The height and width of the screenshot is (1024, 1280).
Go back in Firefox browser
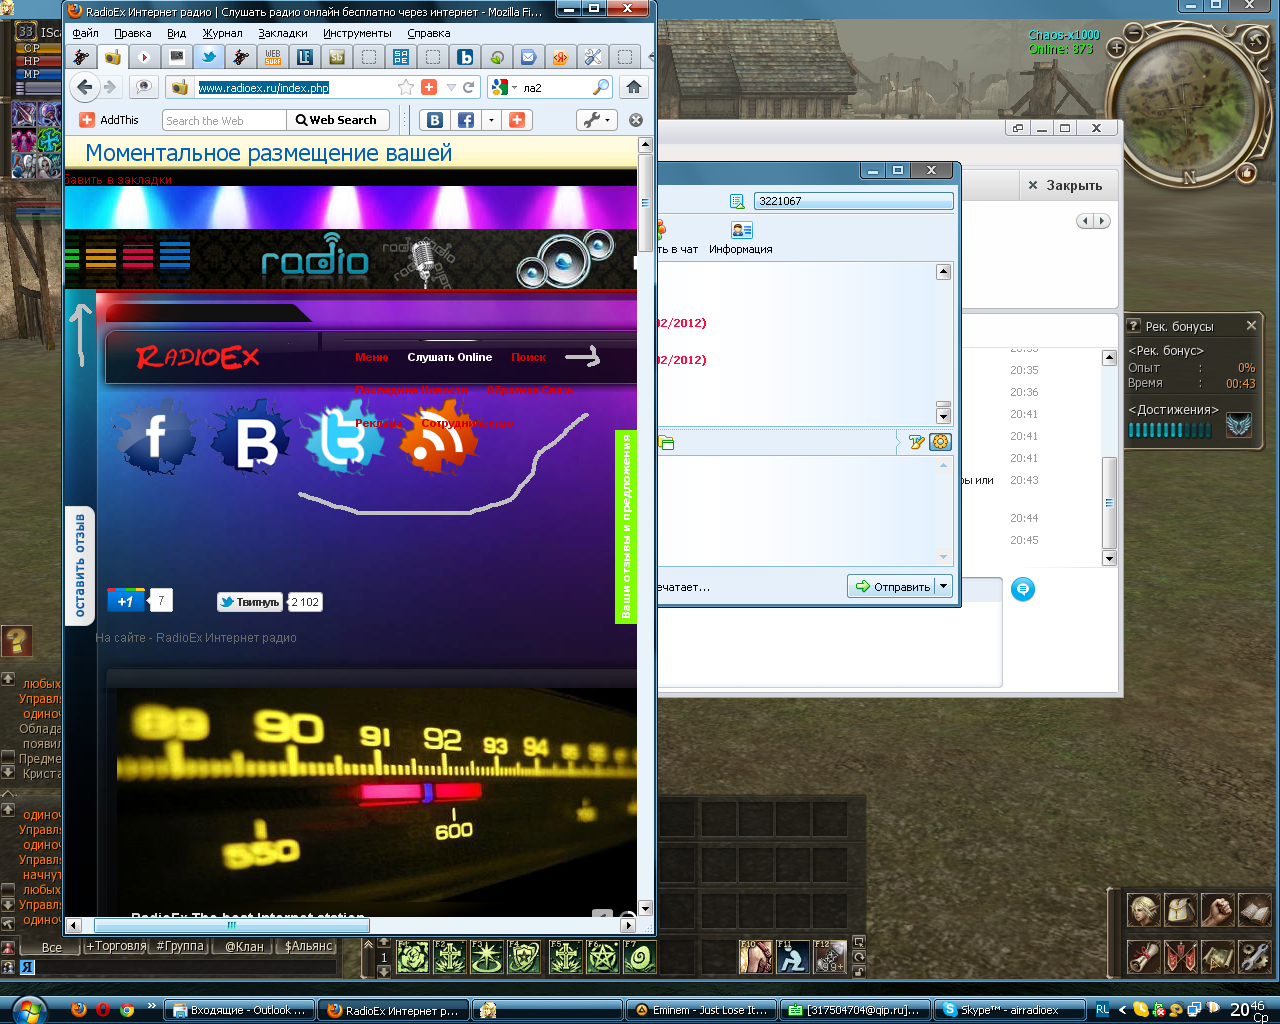coord(85,87)
